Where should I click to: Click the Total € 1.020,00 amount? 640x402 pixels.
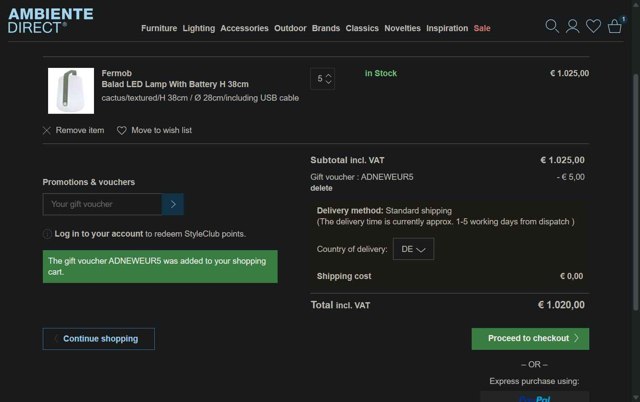coord(561,305)
